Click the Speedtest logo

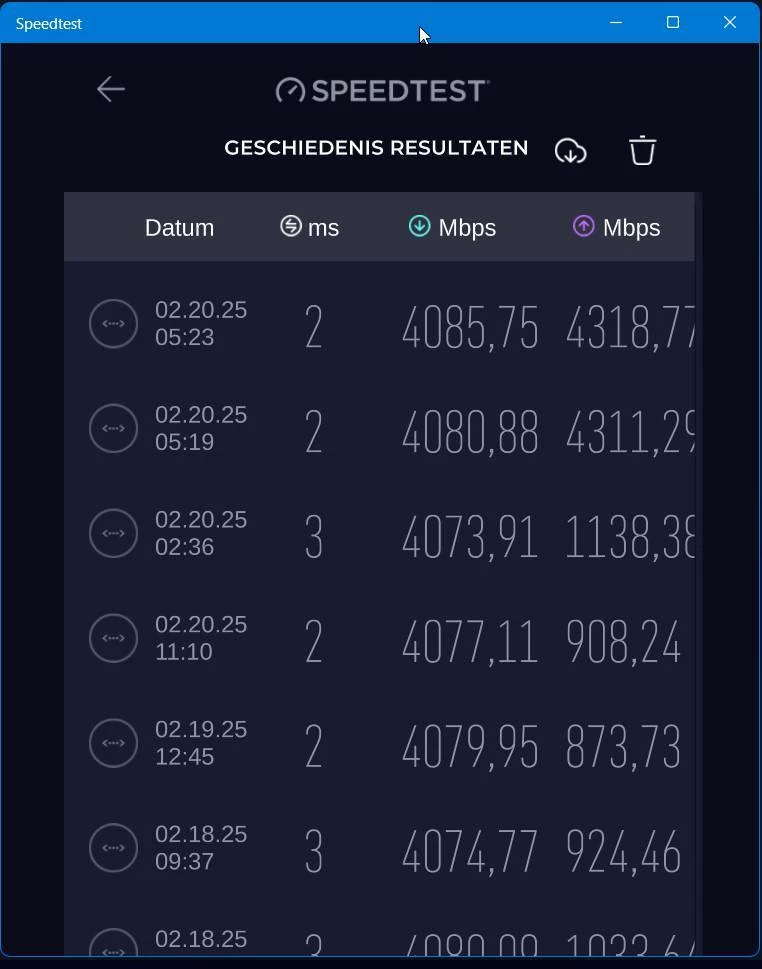pyautogui.click(x=382, y=90)
